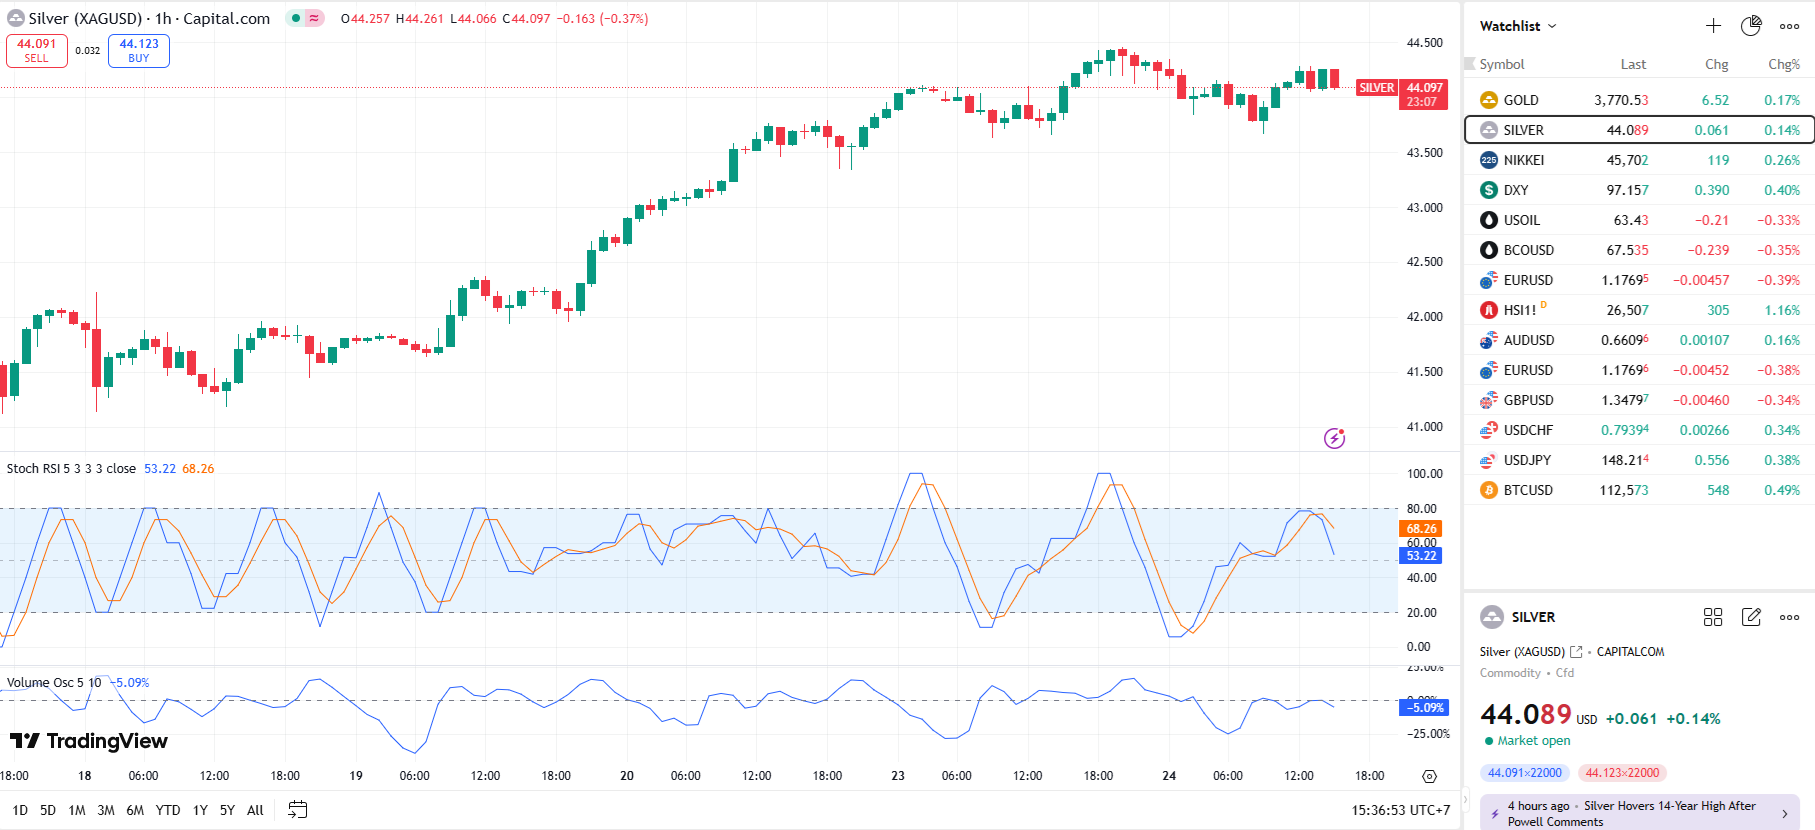Open the Watchlist three-dots more menu
Screen dimensions: 1815x830
[x=1789, y=26]
